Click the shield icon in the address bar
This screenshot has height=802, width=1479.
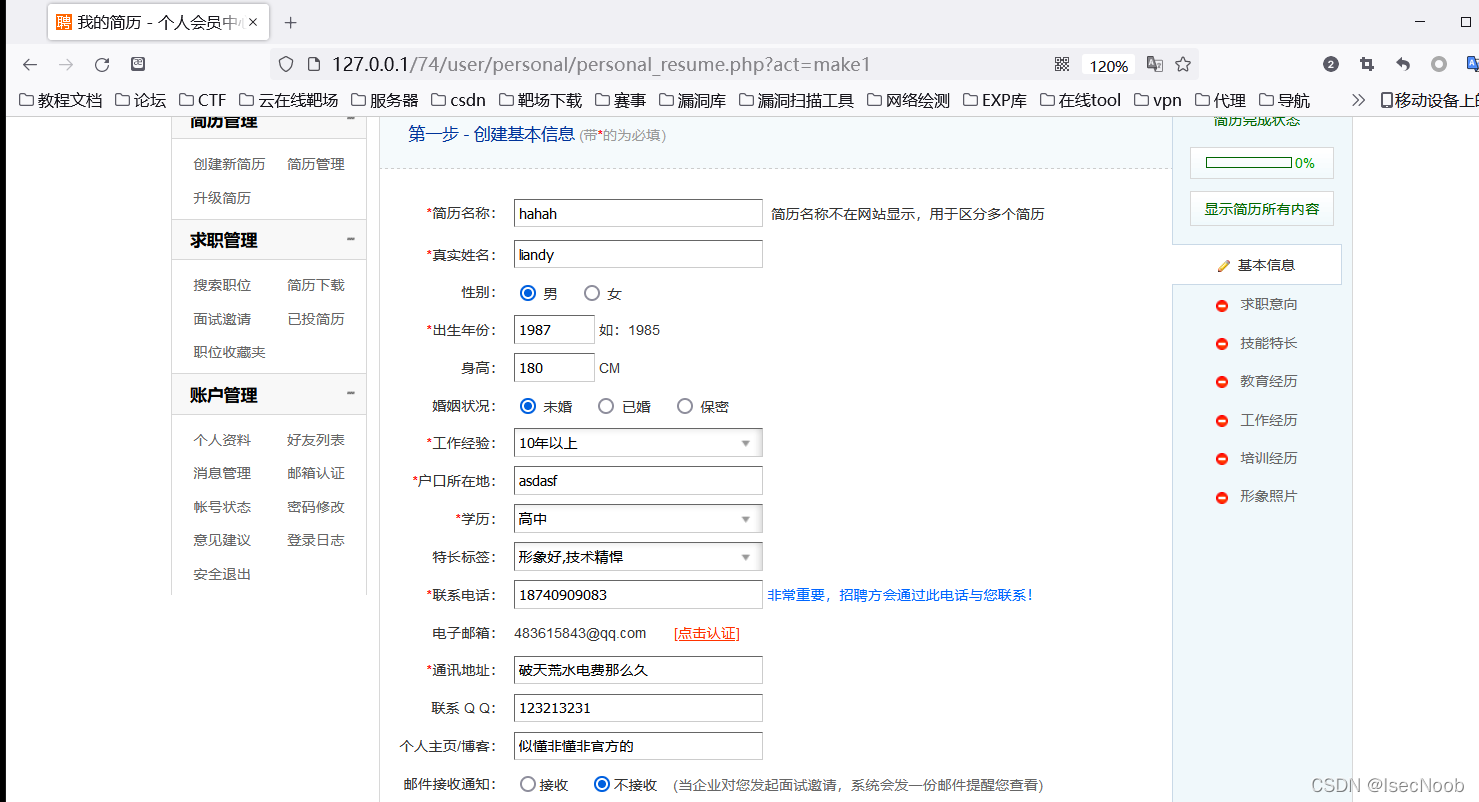(286, 63)
